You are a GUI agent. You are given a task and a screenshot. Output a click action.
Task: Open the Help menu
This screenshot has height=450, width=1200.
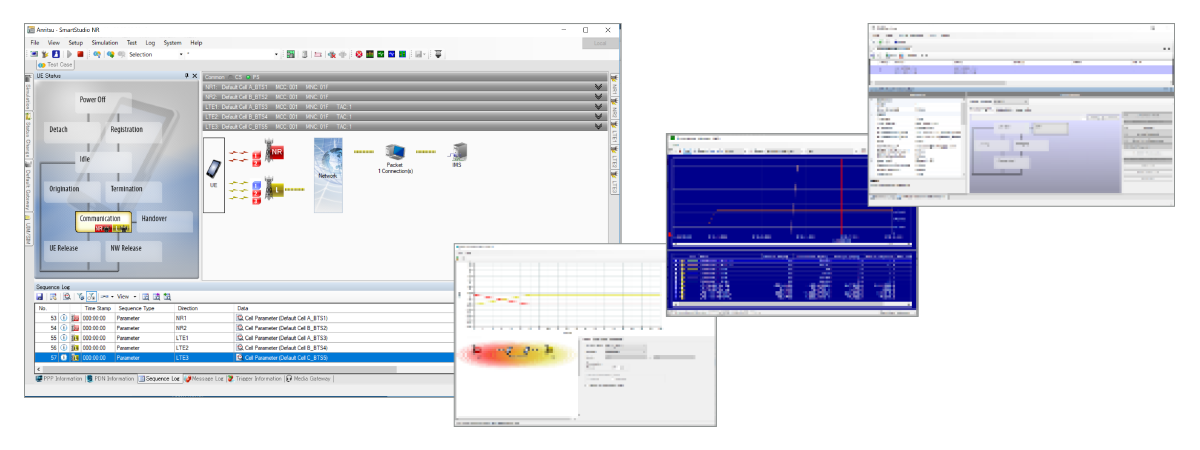tap(196, 43)
